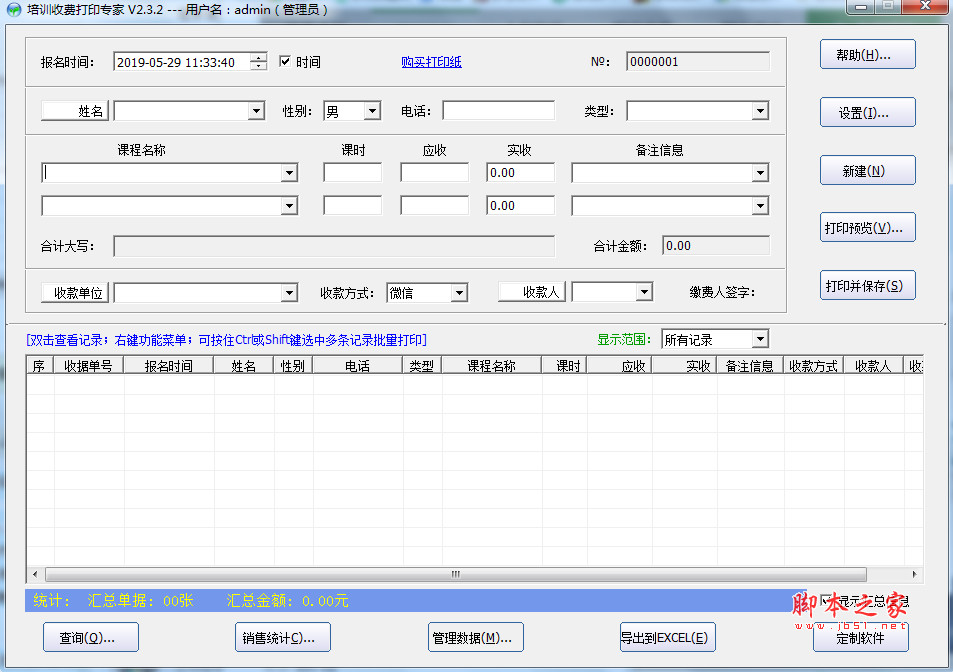Click table's 应收 column header
The height and width of the screenshot is (672, 953).
click(619, 366)
